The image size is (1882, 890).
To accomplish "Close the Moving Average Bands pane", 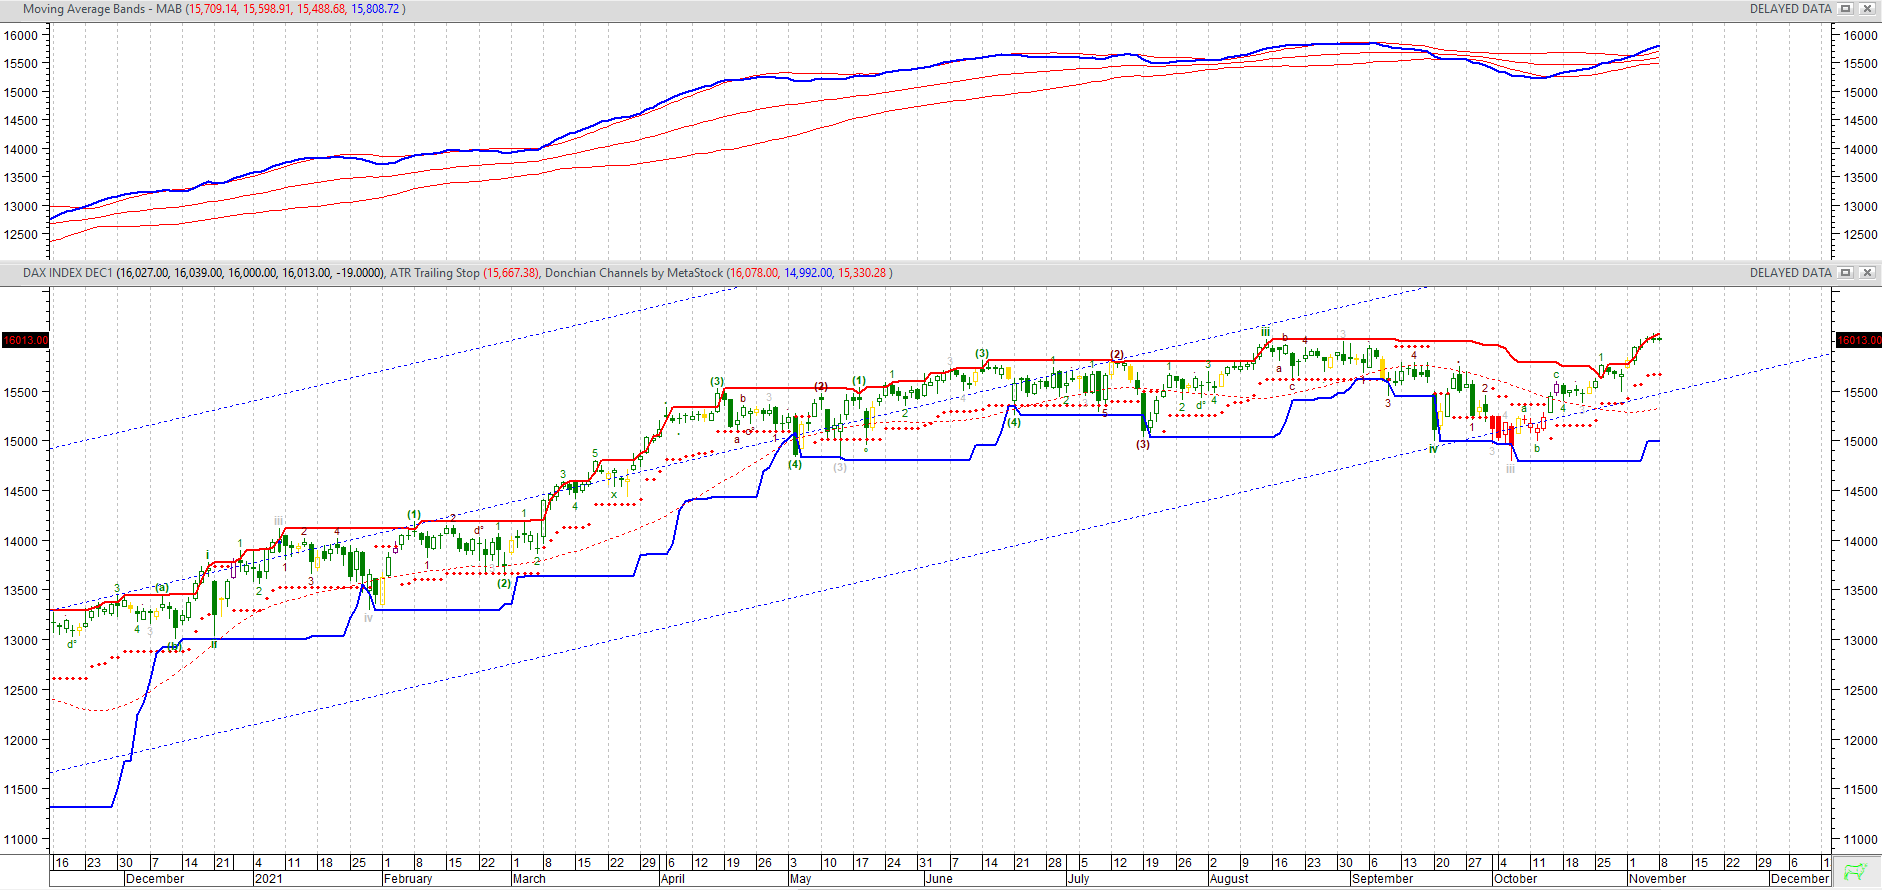I will (x=1867, y=9).
